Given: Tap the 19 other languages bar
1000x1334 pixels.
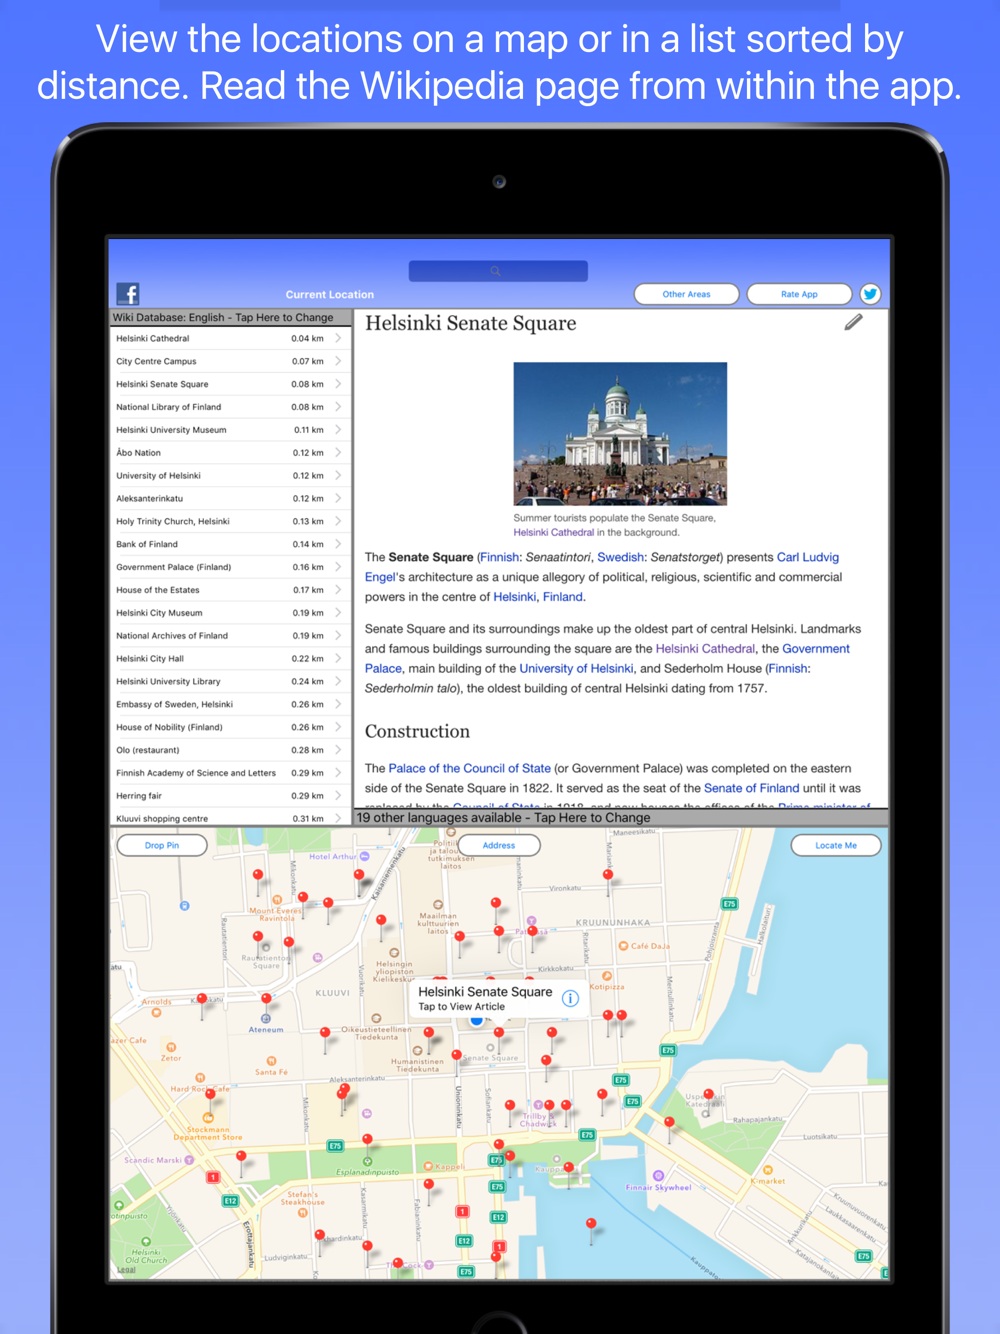Looking at the screenshot, I should click(621, 817).
